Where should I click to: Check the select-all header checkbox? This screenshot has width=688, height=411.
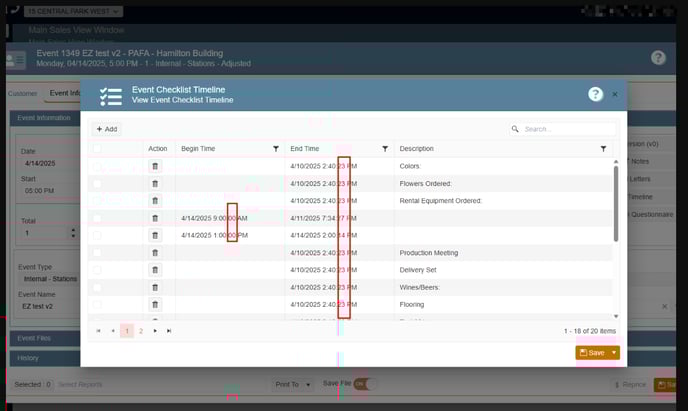click(x=97, y=148)
